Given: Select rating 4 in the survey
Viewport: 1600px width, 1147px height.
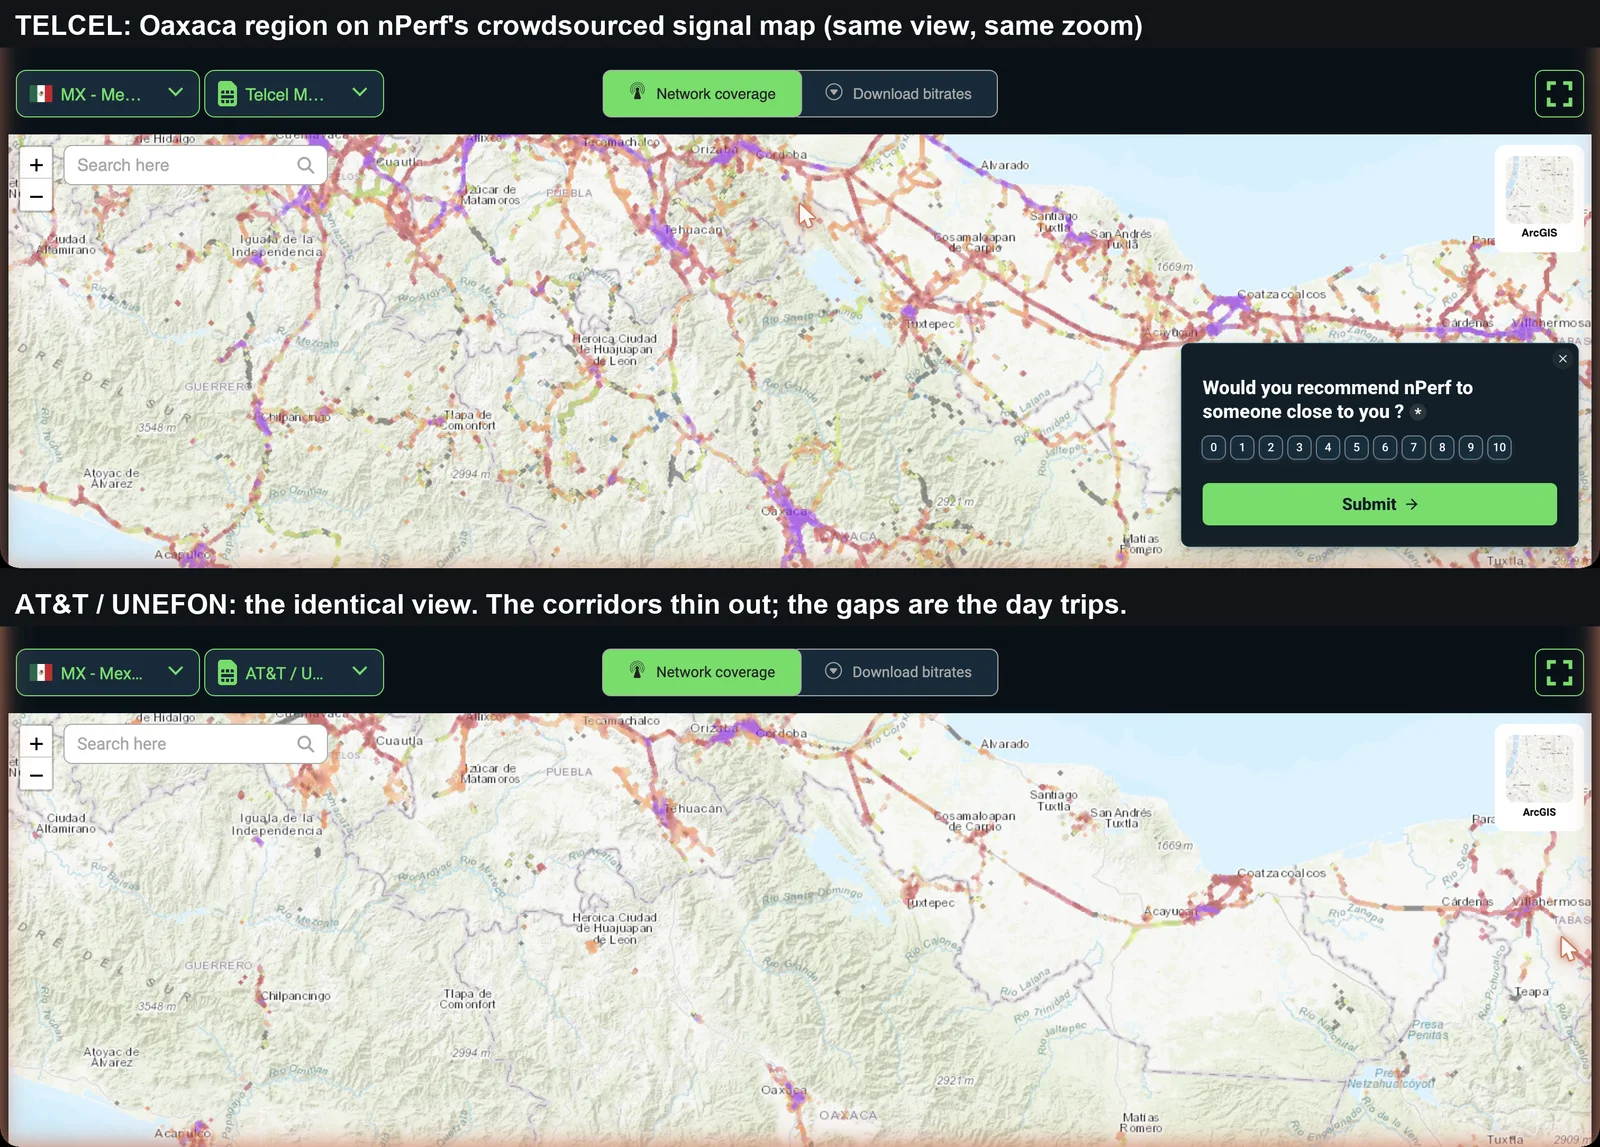Looking at the screenshot, I should [x=1328, y=447].
